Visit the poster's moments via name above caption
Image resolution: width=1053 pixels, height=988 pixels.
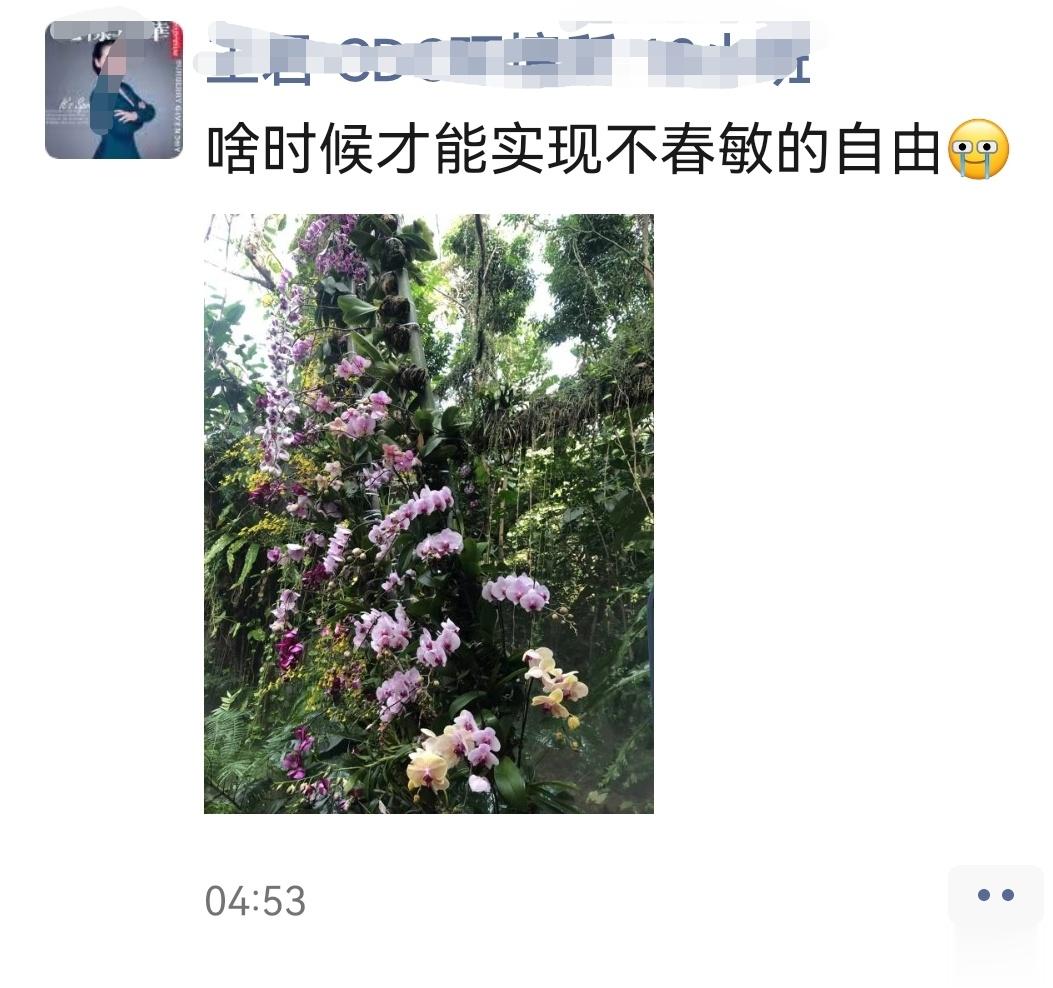508,54
